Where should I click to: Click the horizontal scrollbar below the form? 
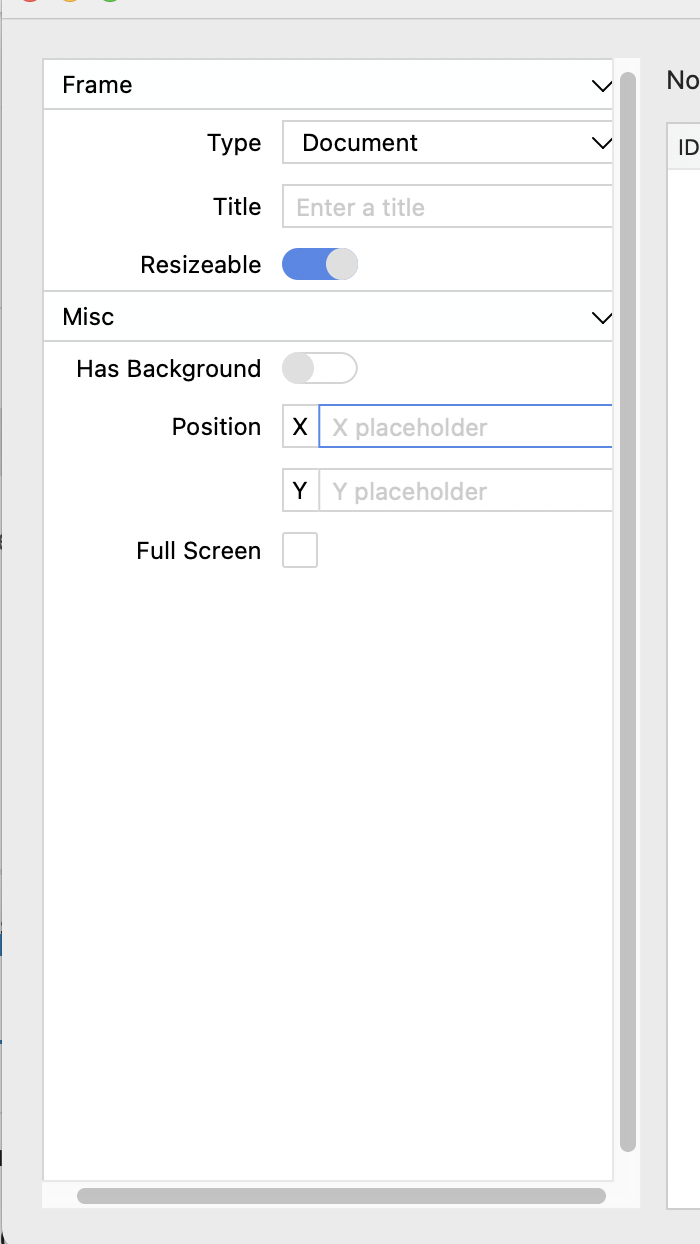pos(341,1196)
